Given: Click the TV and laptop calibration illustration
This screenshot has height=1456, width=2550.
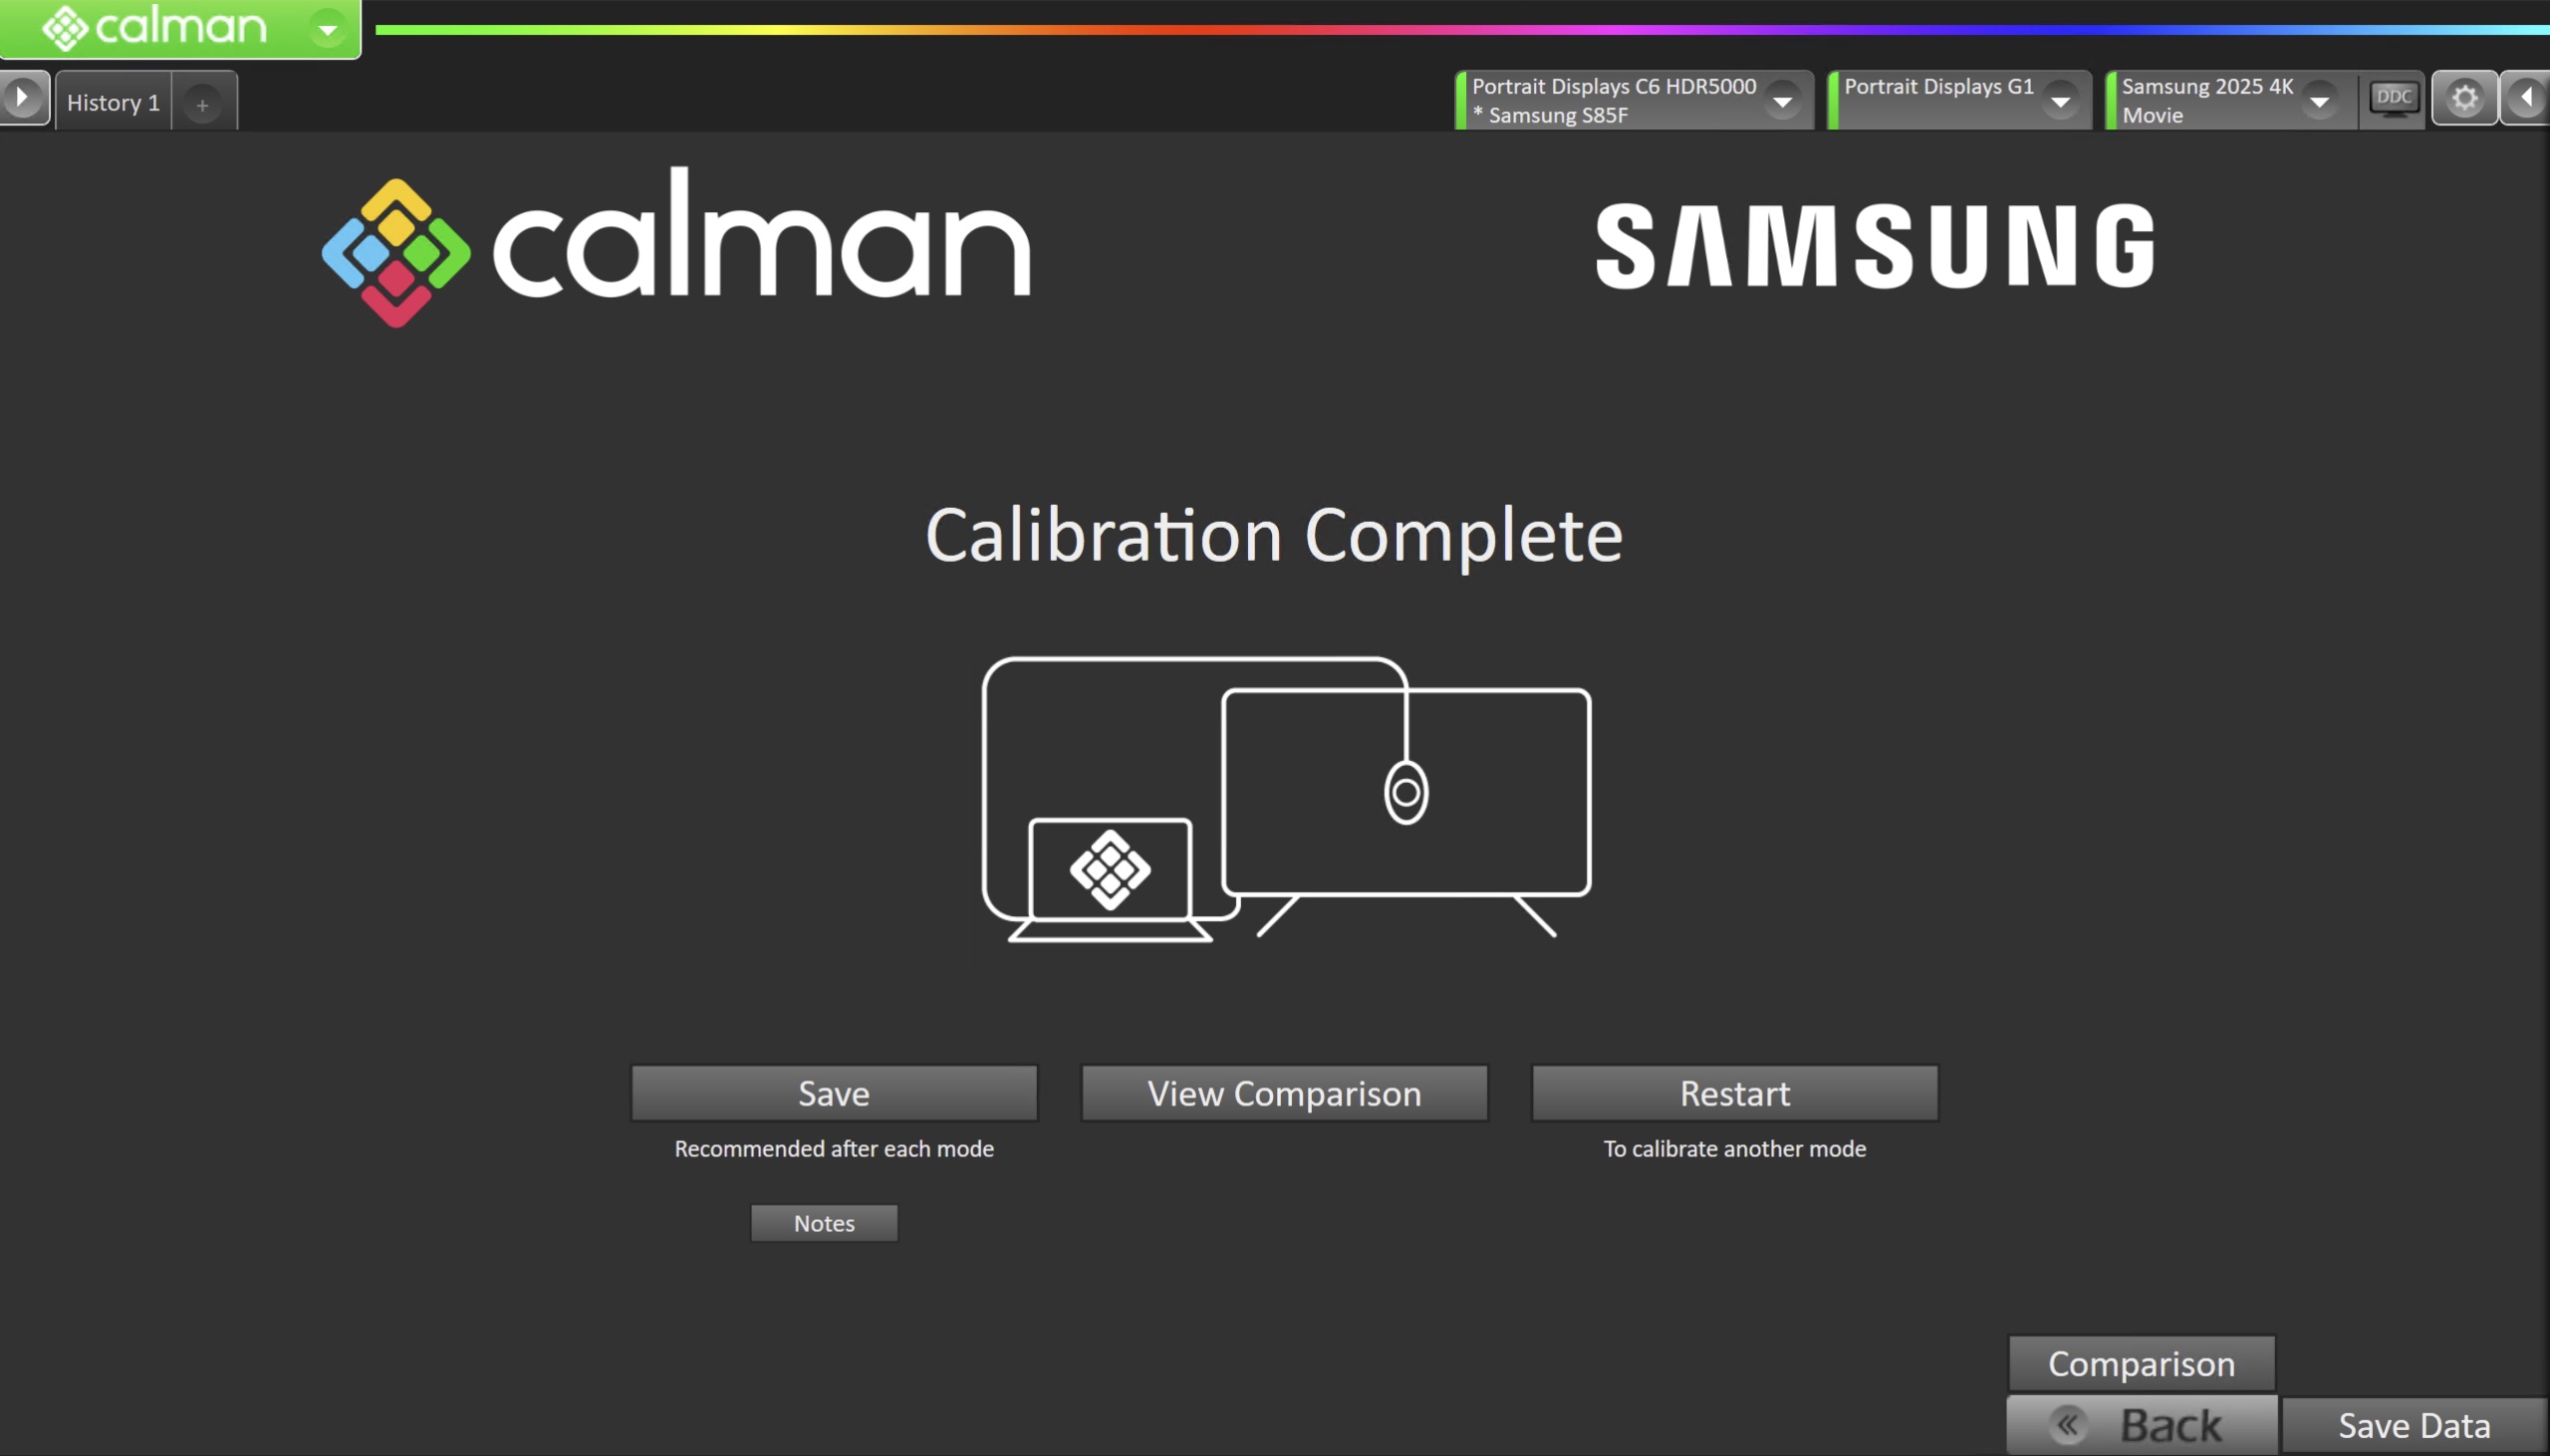Looking at the screenshot, I should click(1286, 798).
